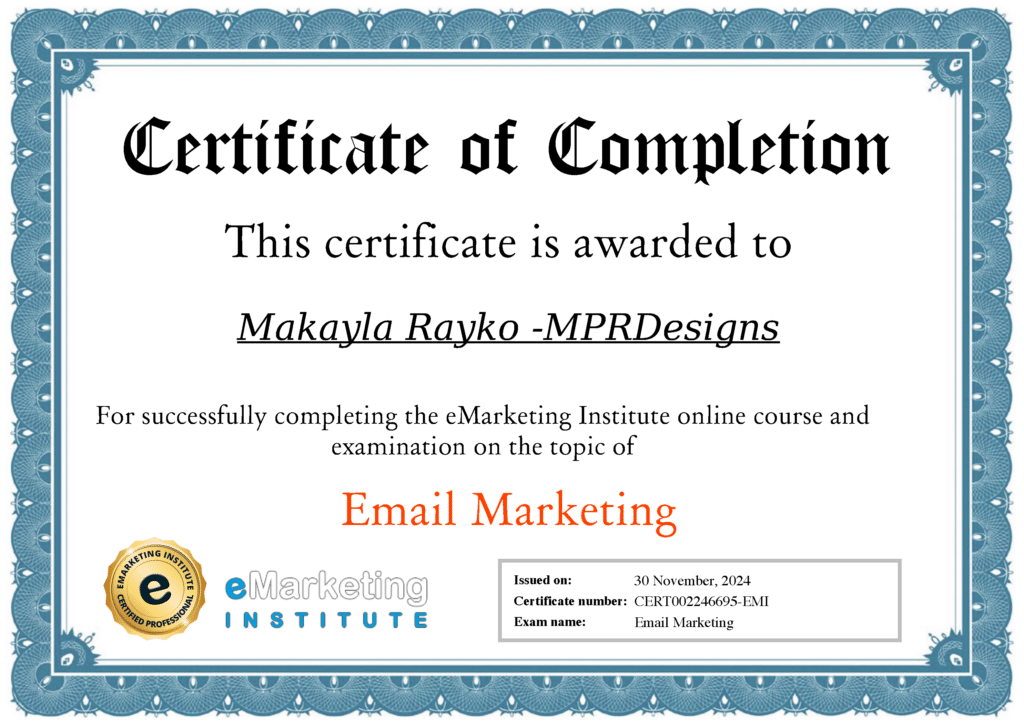Click 'examination on the topic of' line
Viewport: 1024px width, 727px height.
click(x=483, y=447)
